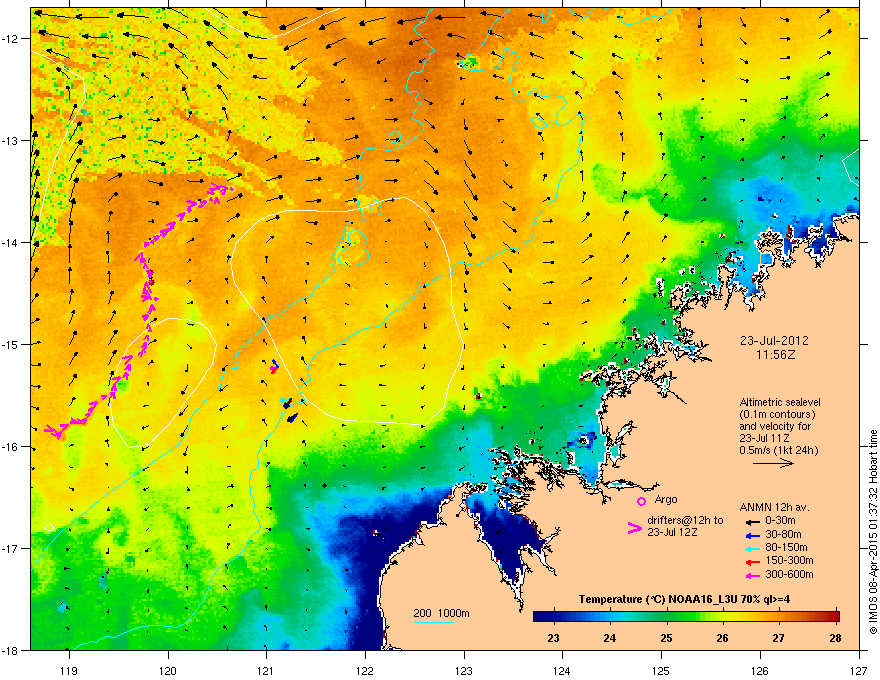
Task: Click the red 150-300m legend arrow
Action: click(753, 561)
